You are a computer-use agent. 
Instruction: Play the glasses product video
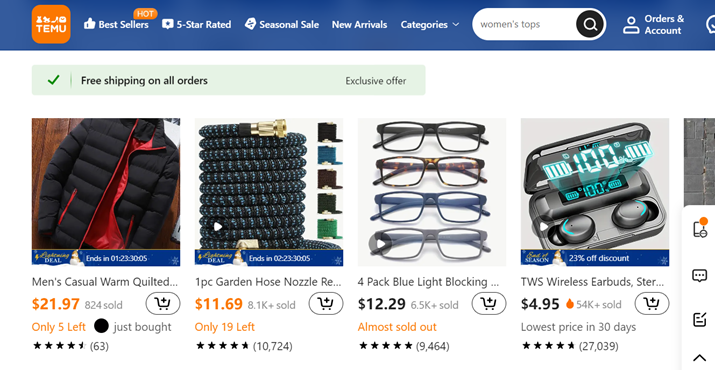point(380,243)
